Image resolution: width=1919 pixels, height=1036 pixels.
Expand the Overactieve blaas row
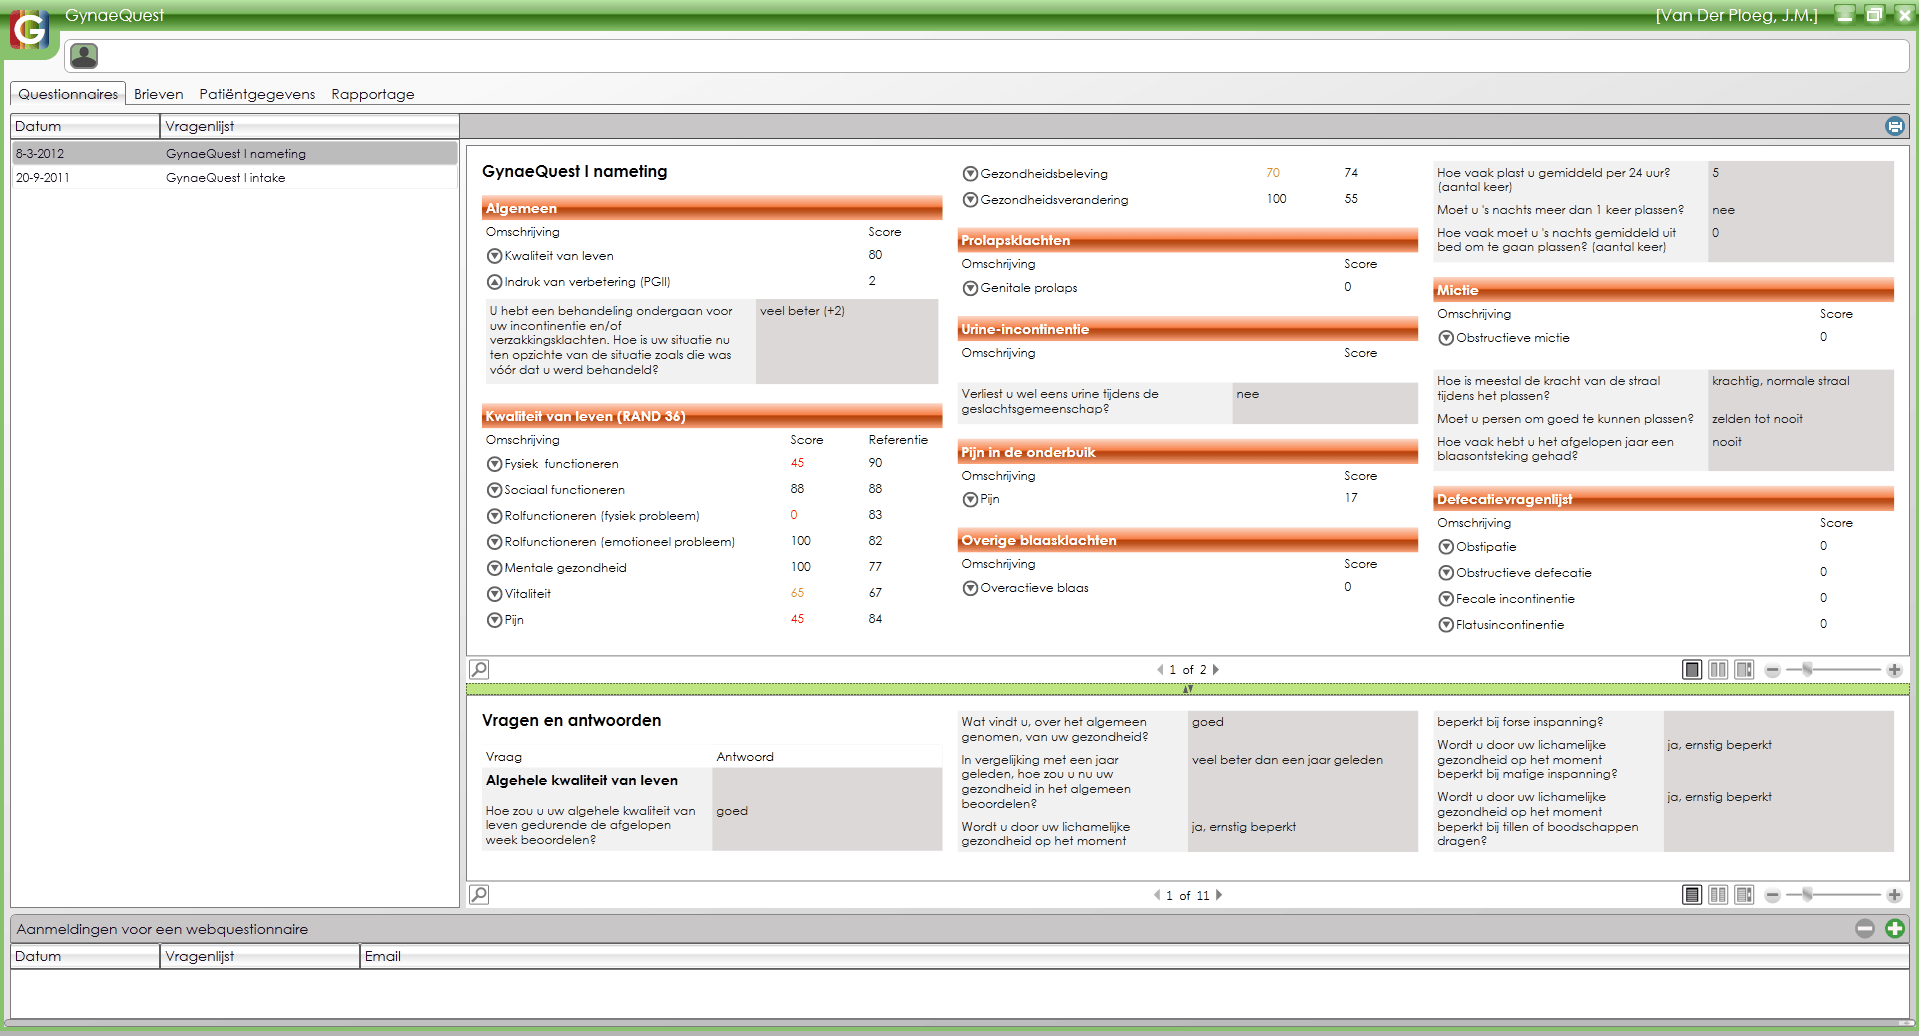tap(970, 588)
